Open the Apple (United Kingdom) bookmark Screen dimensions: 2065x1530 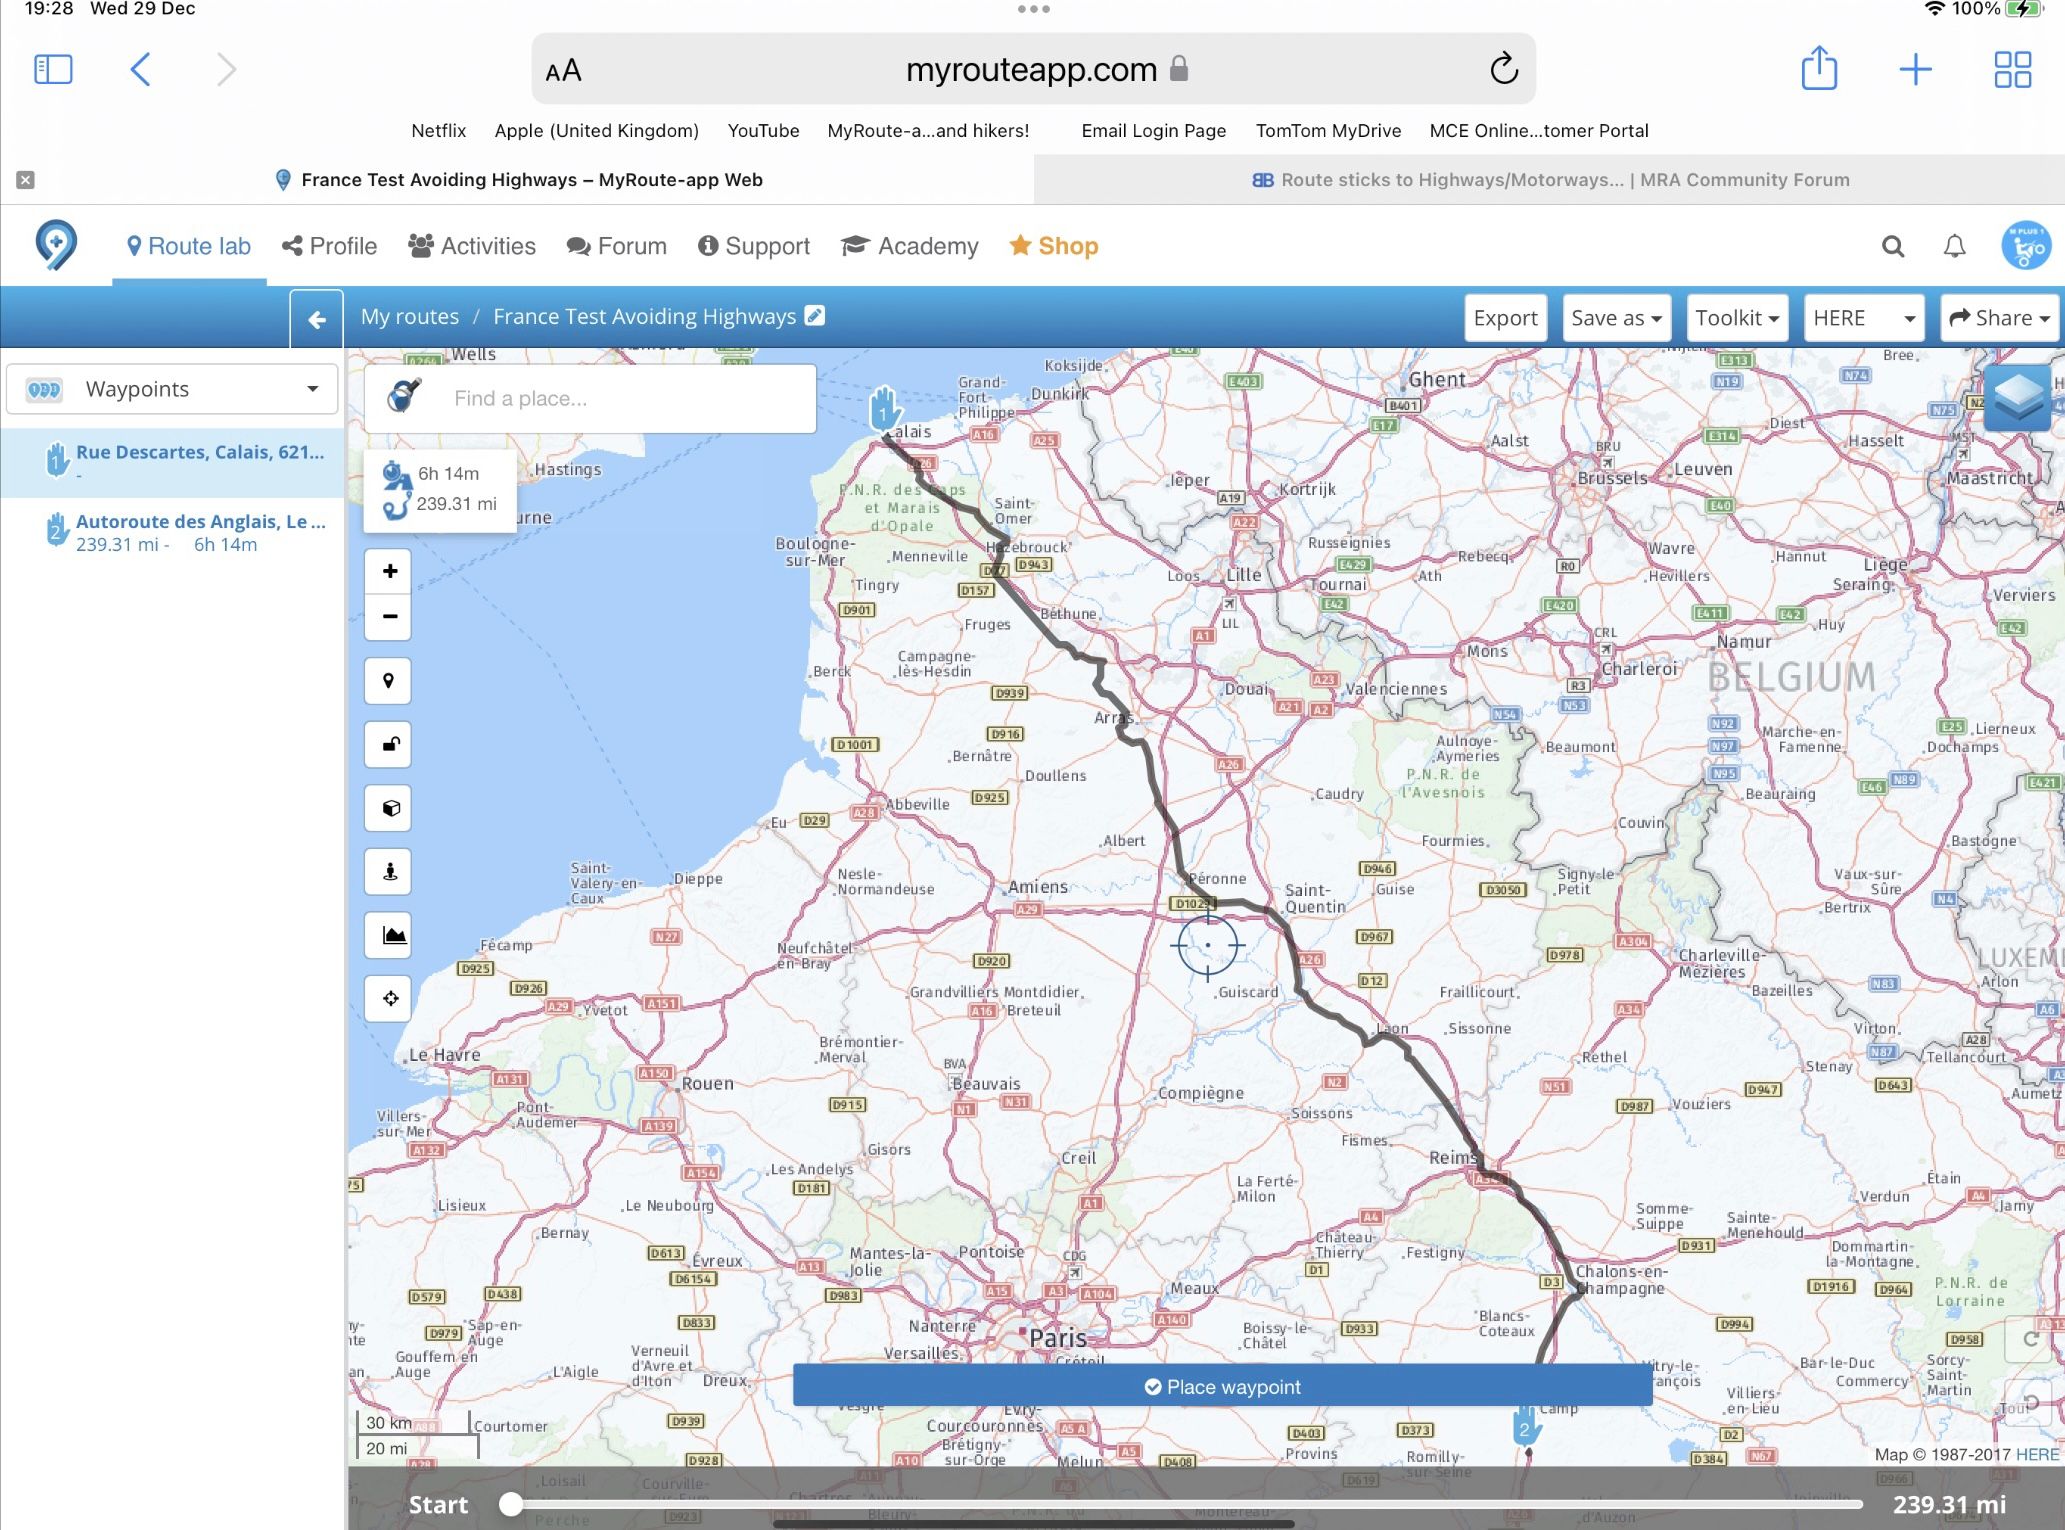coord(596,131)
